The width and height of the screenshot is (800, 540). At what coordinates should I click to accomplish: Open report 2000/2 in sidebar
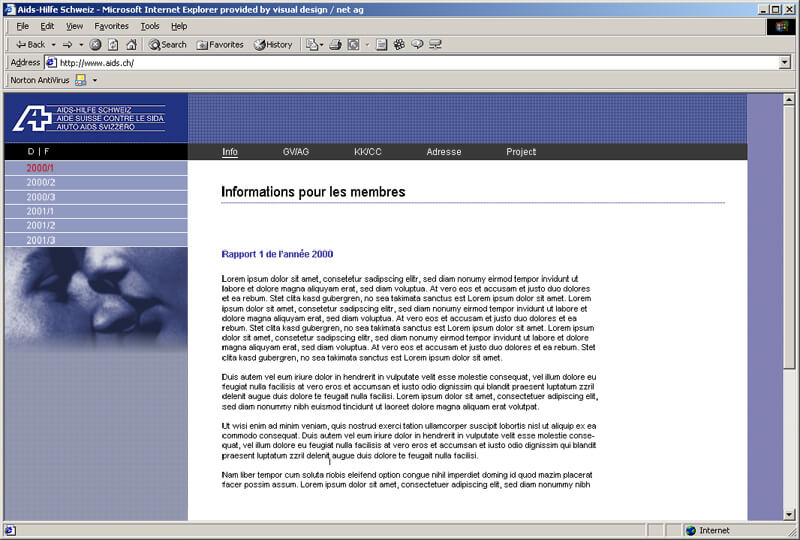pos(96,183)
